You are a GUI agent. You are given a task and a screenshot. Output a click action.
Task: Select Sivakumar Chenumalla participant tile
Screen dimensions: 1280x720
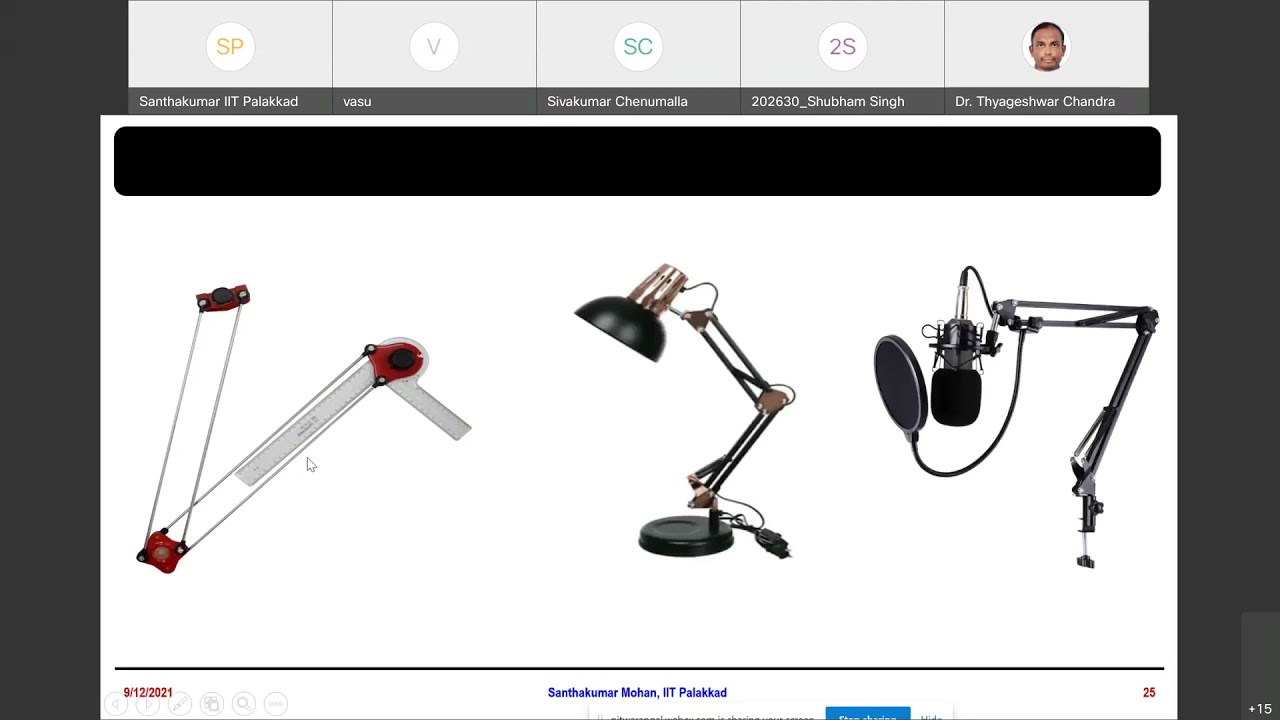pyautogui.click(x=638, y=57)
